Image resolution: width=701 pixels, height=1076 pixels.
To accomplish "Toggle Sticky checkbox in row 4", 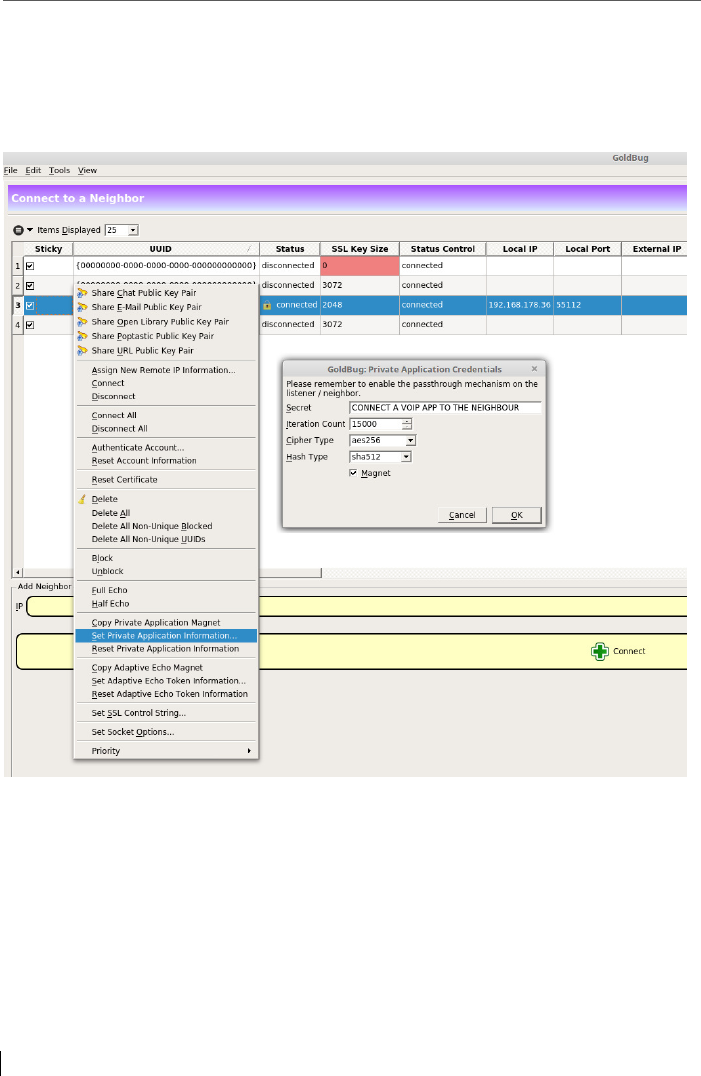I will pos(30,325).
